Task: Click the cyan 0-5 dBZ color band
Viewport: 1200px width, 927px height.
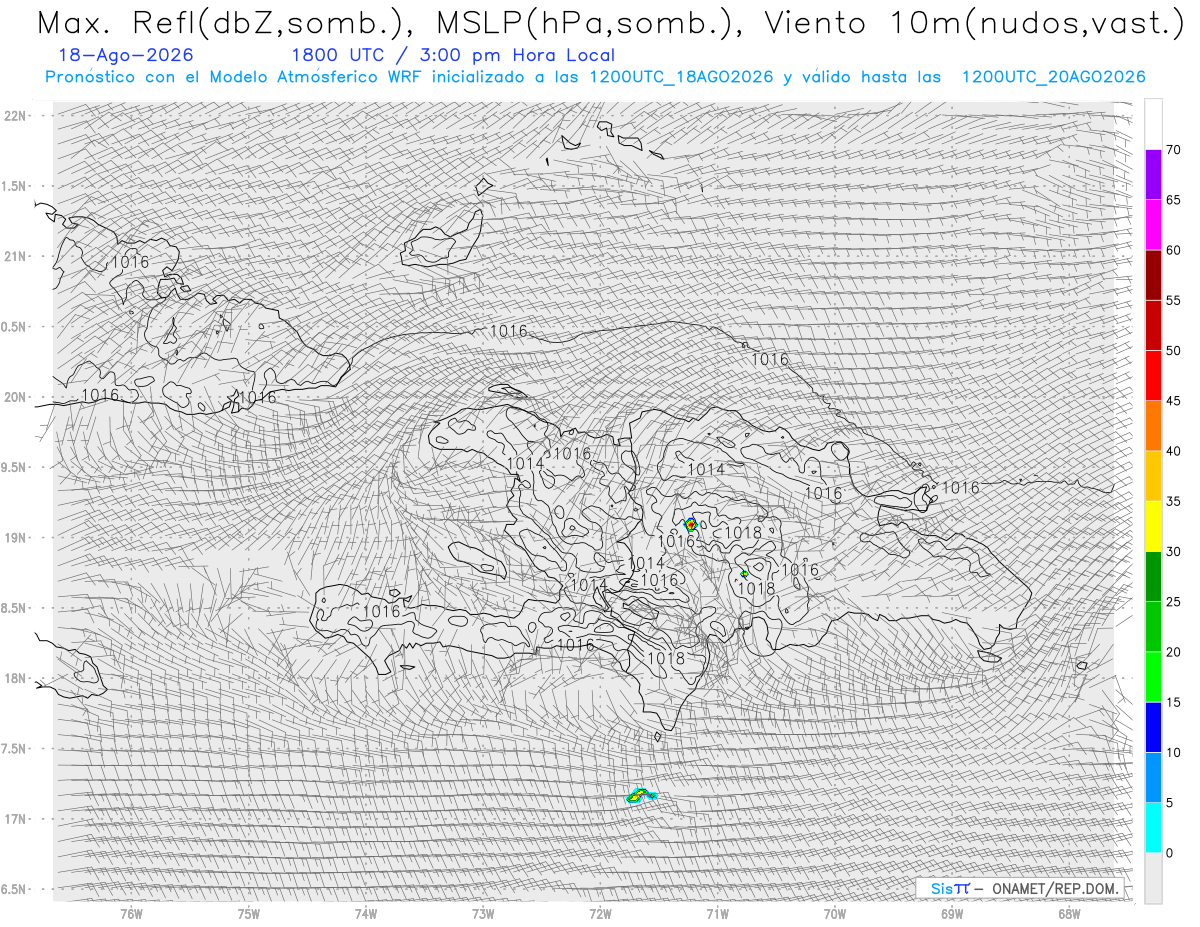Action: (x=1153, y=827)
